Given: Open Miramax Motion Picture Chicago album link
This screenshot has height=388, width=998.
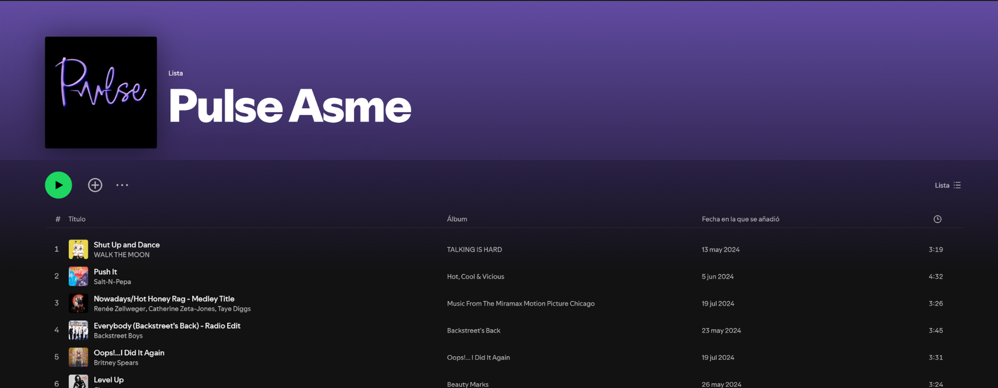Looking at the screenshot, I should point(521,303).
